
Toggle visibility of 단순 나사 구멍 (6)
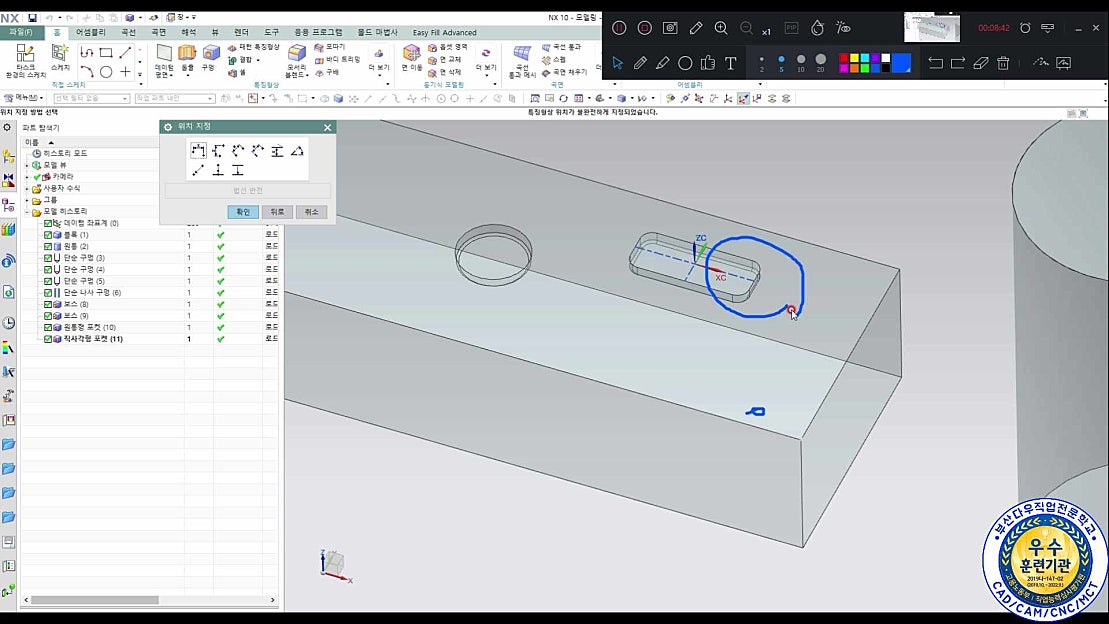[47, 291]
